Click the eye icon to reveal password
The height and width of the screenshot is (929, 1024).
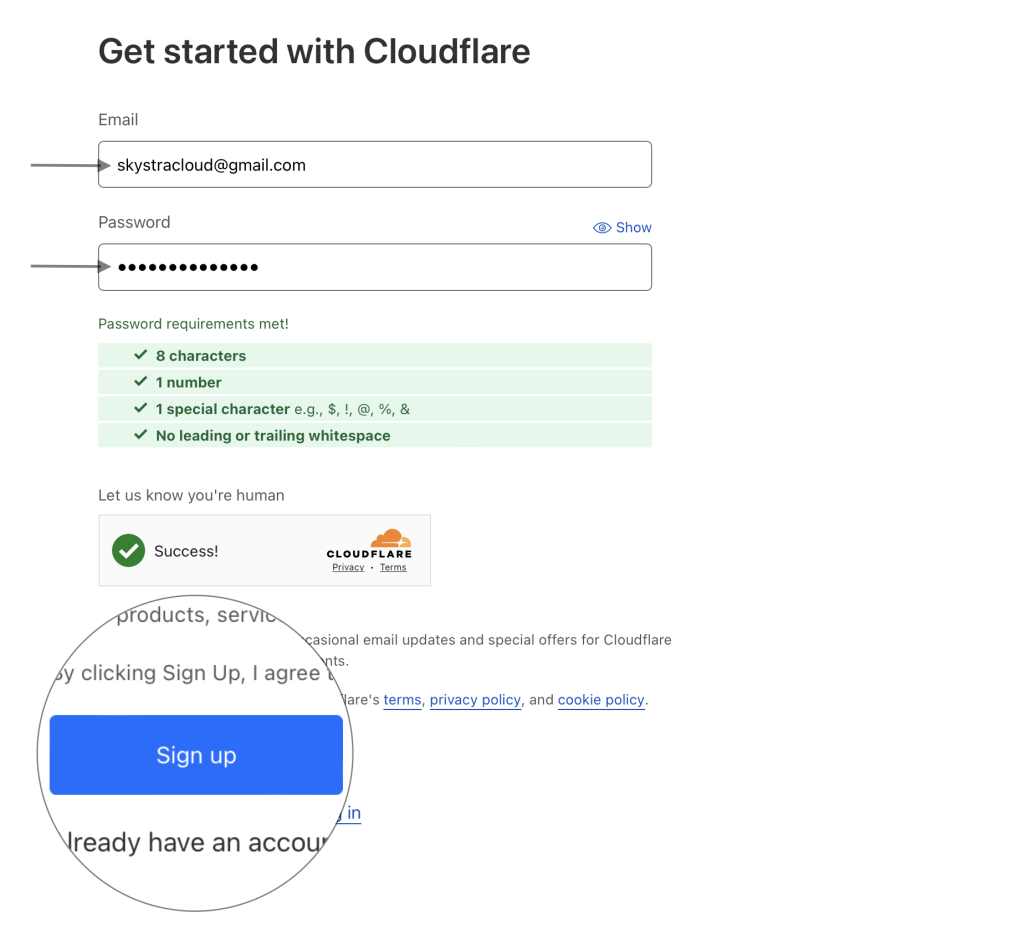click(x=602, y=228)
